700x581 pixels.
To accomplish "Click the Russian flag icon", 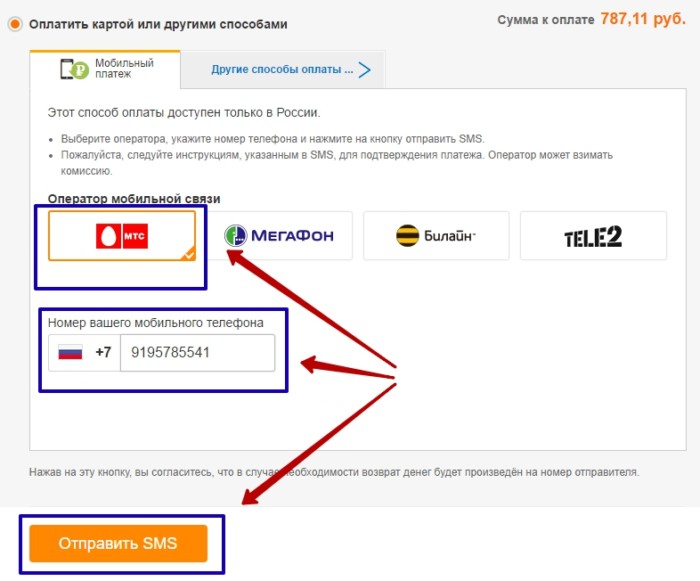I will point(70,353).
